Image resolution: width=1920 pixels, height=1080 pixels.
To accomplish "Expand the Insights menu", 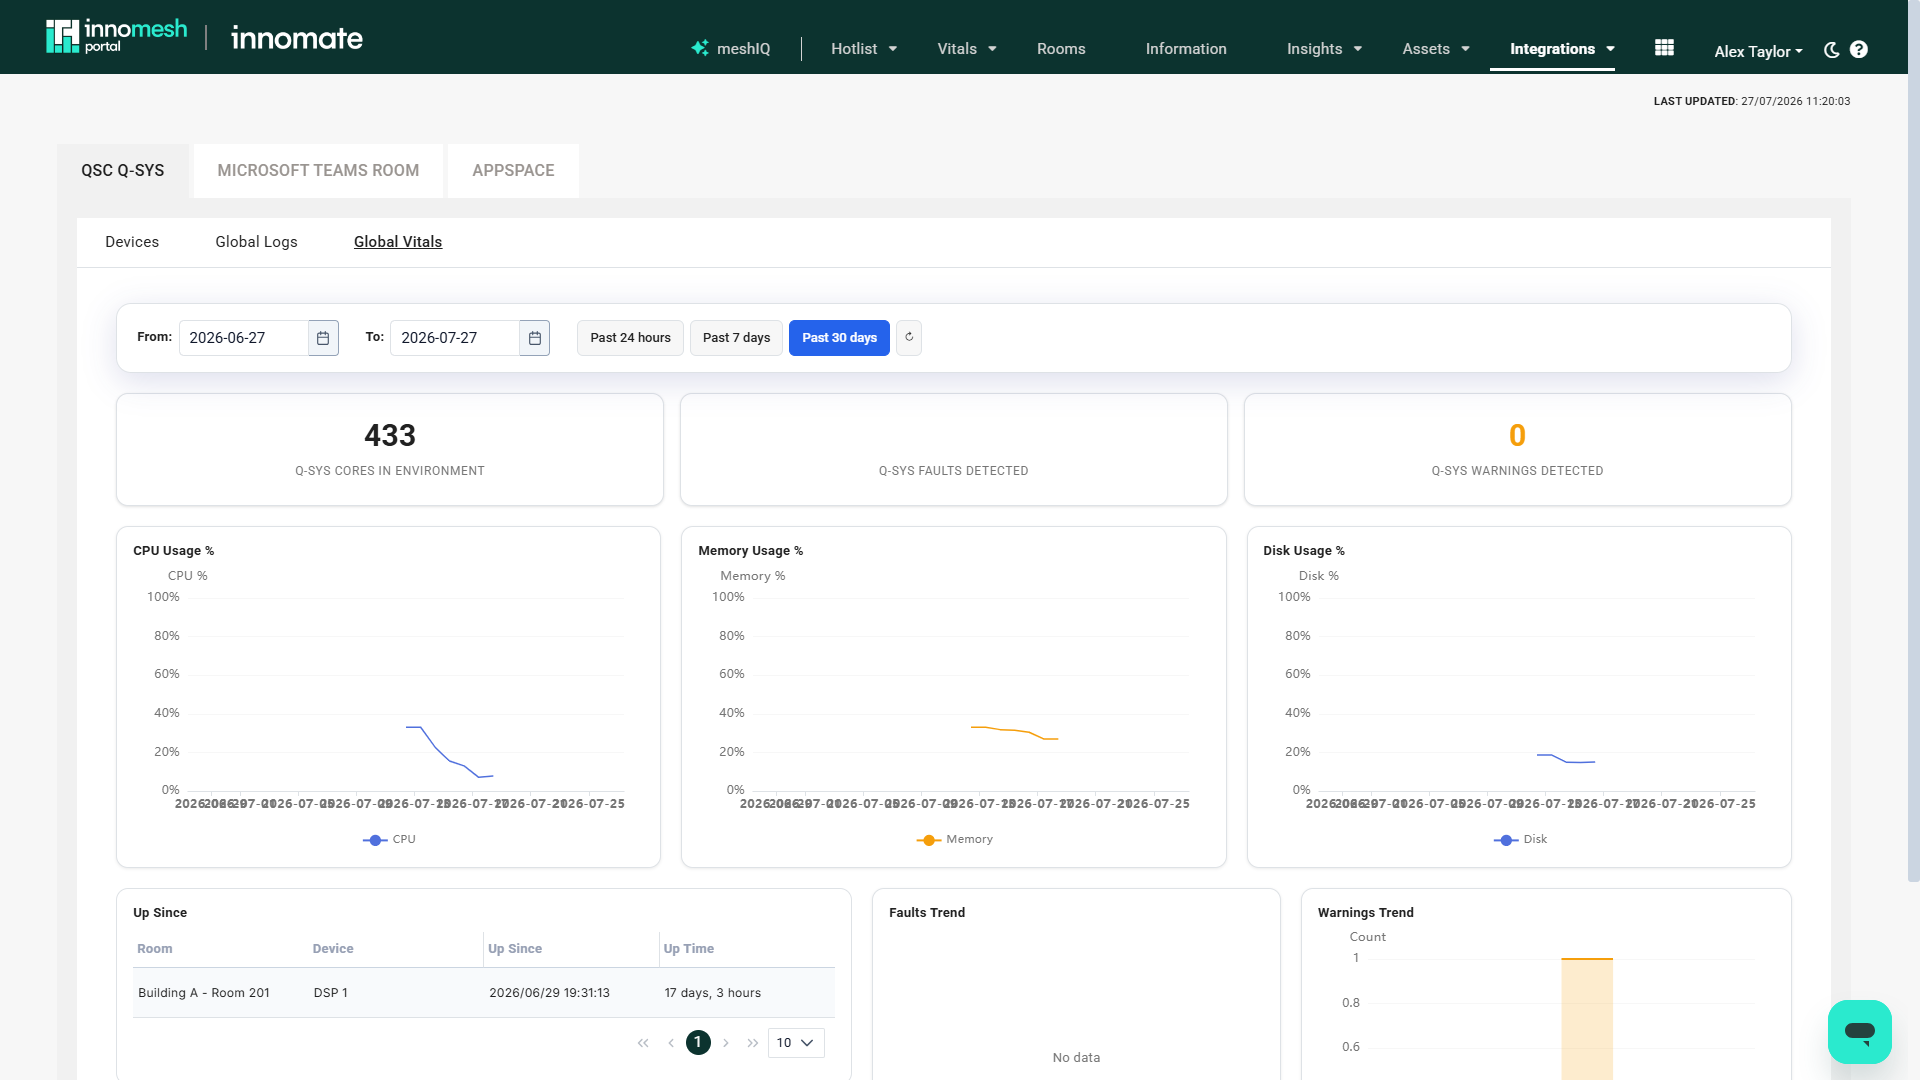I will point(1324,48).
